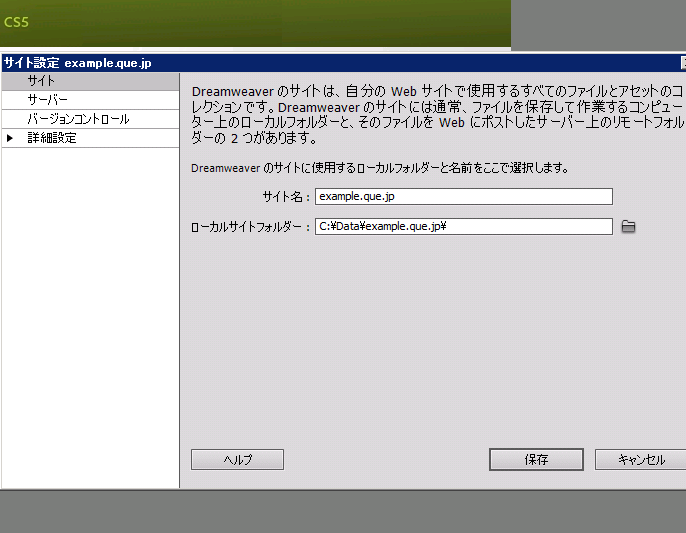Viewport: 686px width, 533px height.
Task: Expand the 詳細設定 triangle
Action: pos(10,138)
